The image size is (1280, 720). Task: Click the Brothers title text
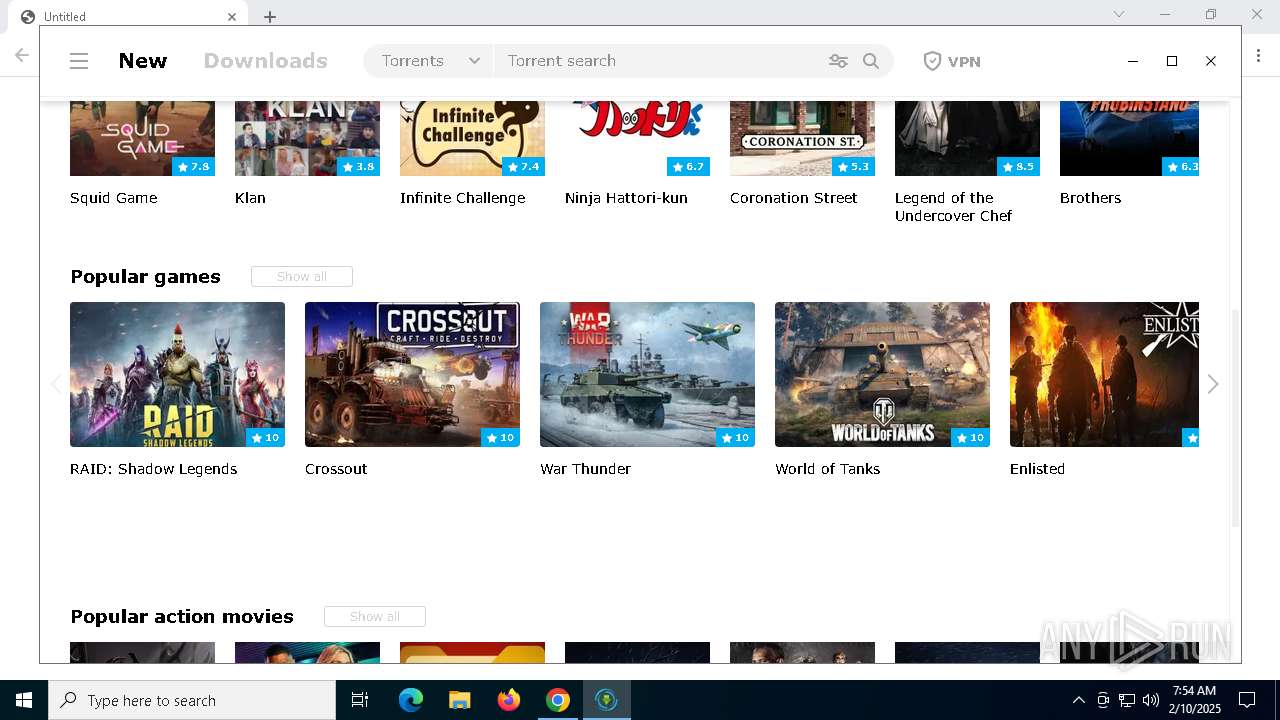pyautogui.click(x=1090, y=198)
